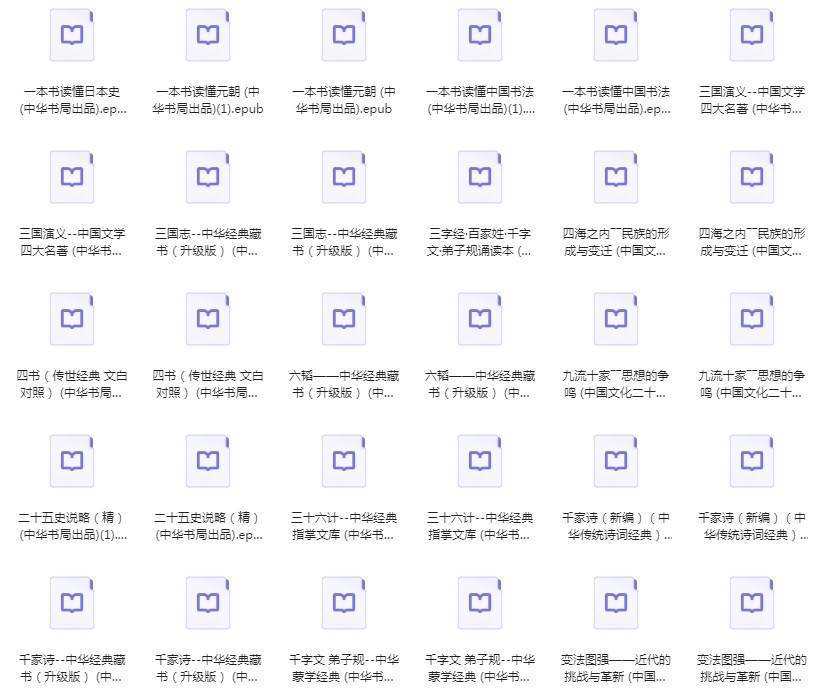The height and width of the screenshot is (695, 829).
Task: Click the name '二十五史说略（精）(中华书局出品)(1)....'
Action: tap(72, 526)
